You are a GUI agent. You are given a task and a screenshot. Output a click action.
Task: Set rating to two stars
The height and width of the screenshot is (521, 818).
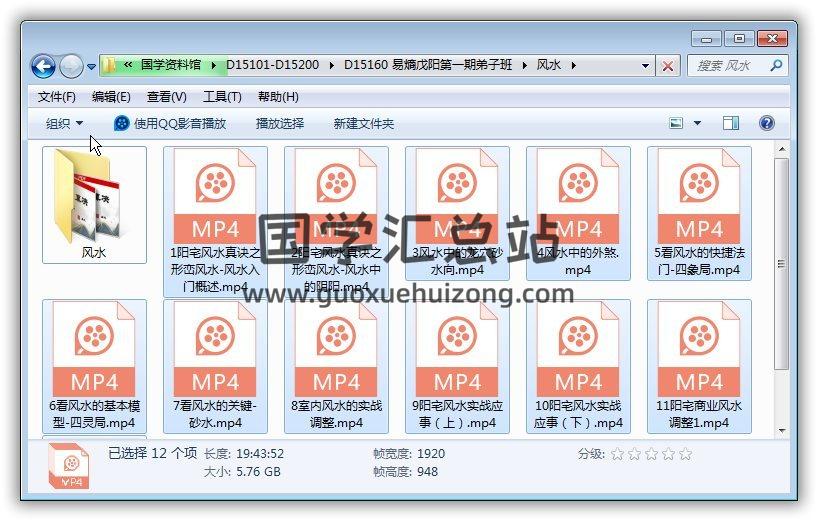point(634,454)
